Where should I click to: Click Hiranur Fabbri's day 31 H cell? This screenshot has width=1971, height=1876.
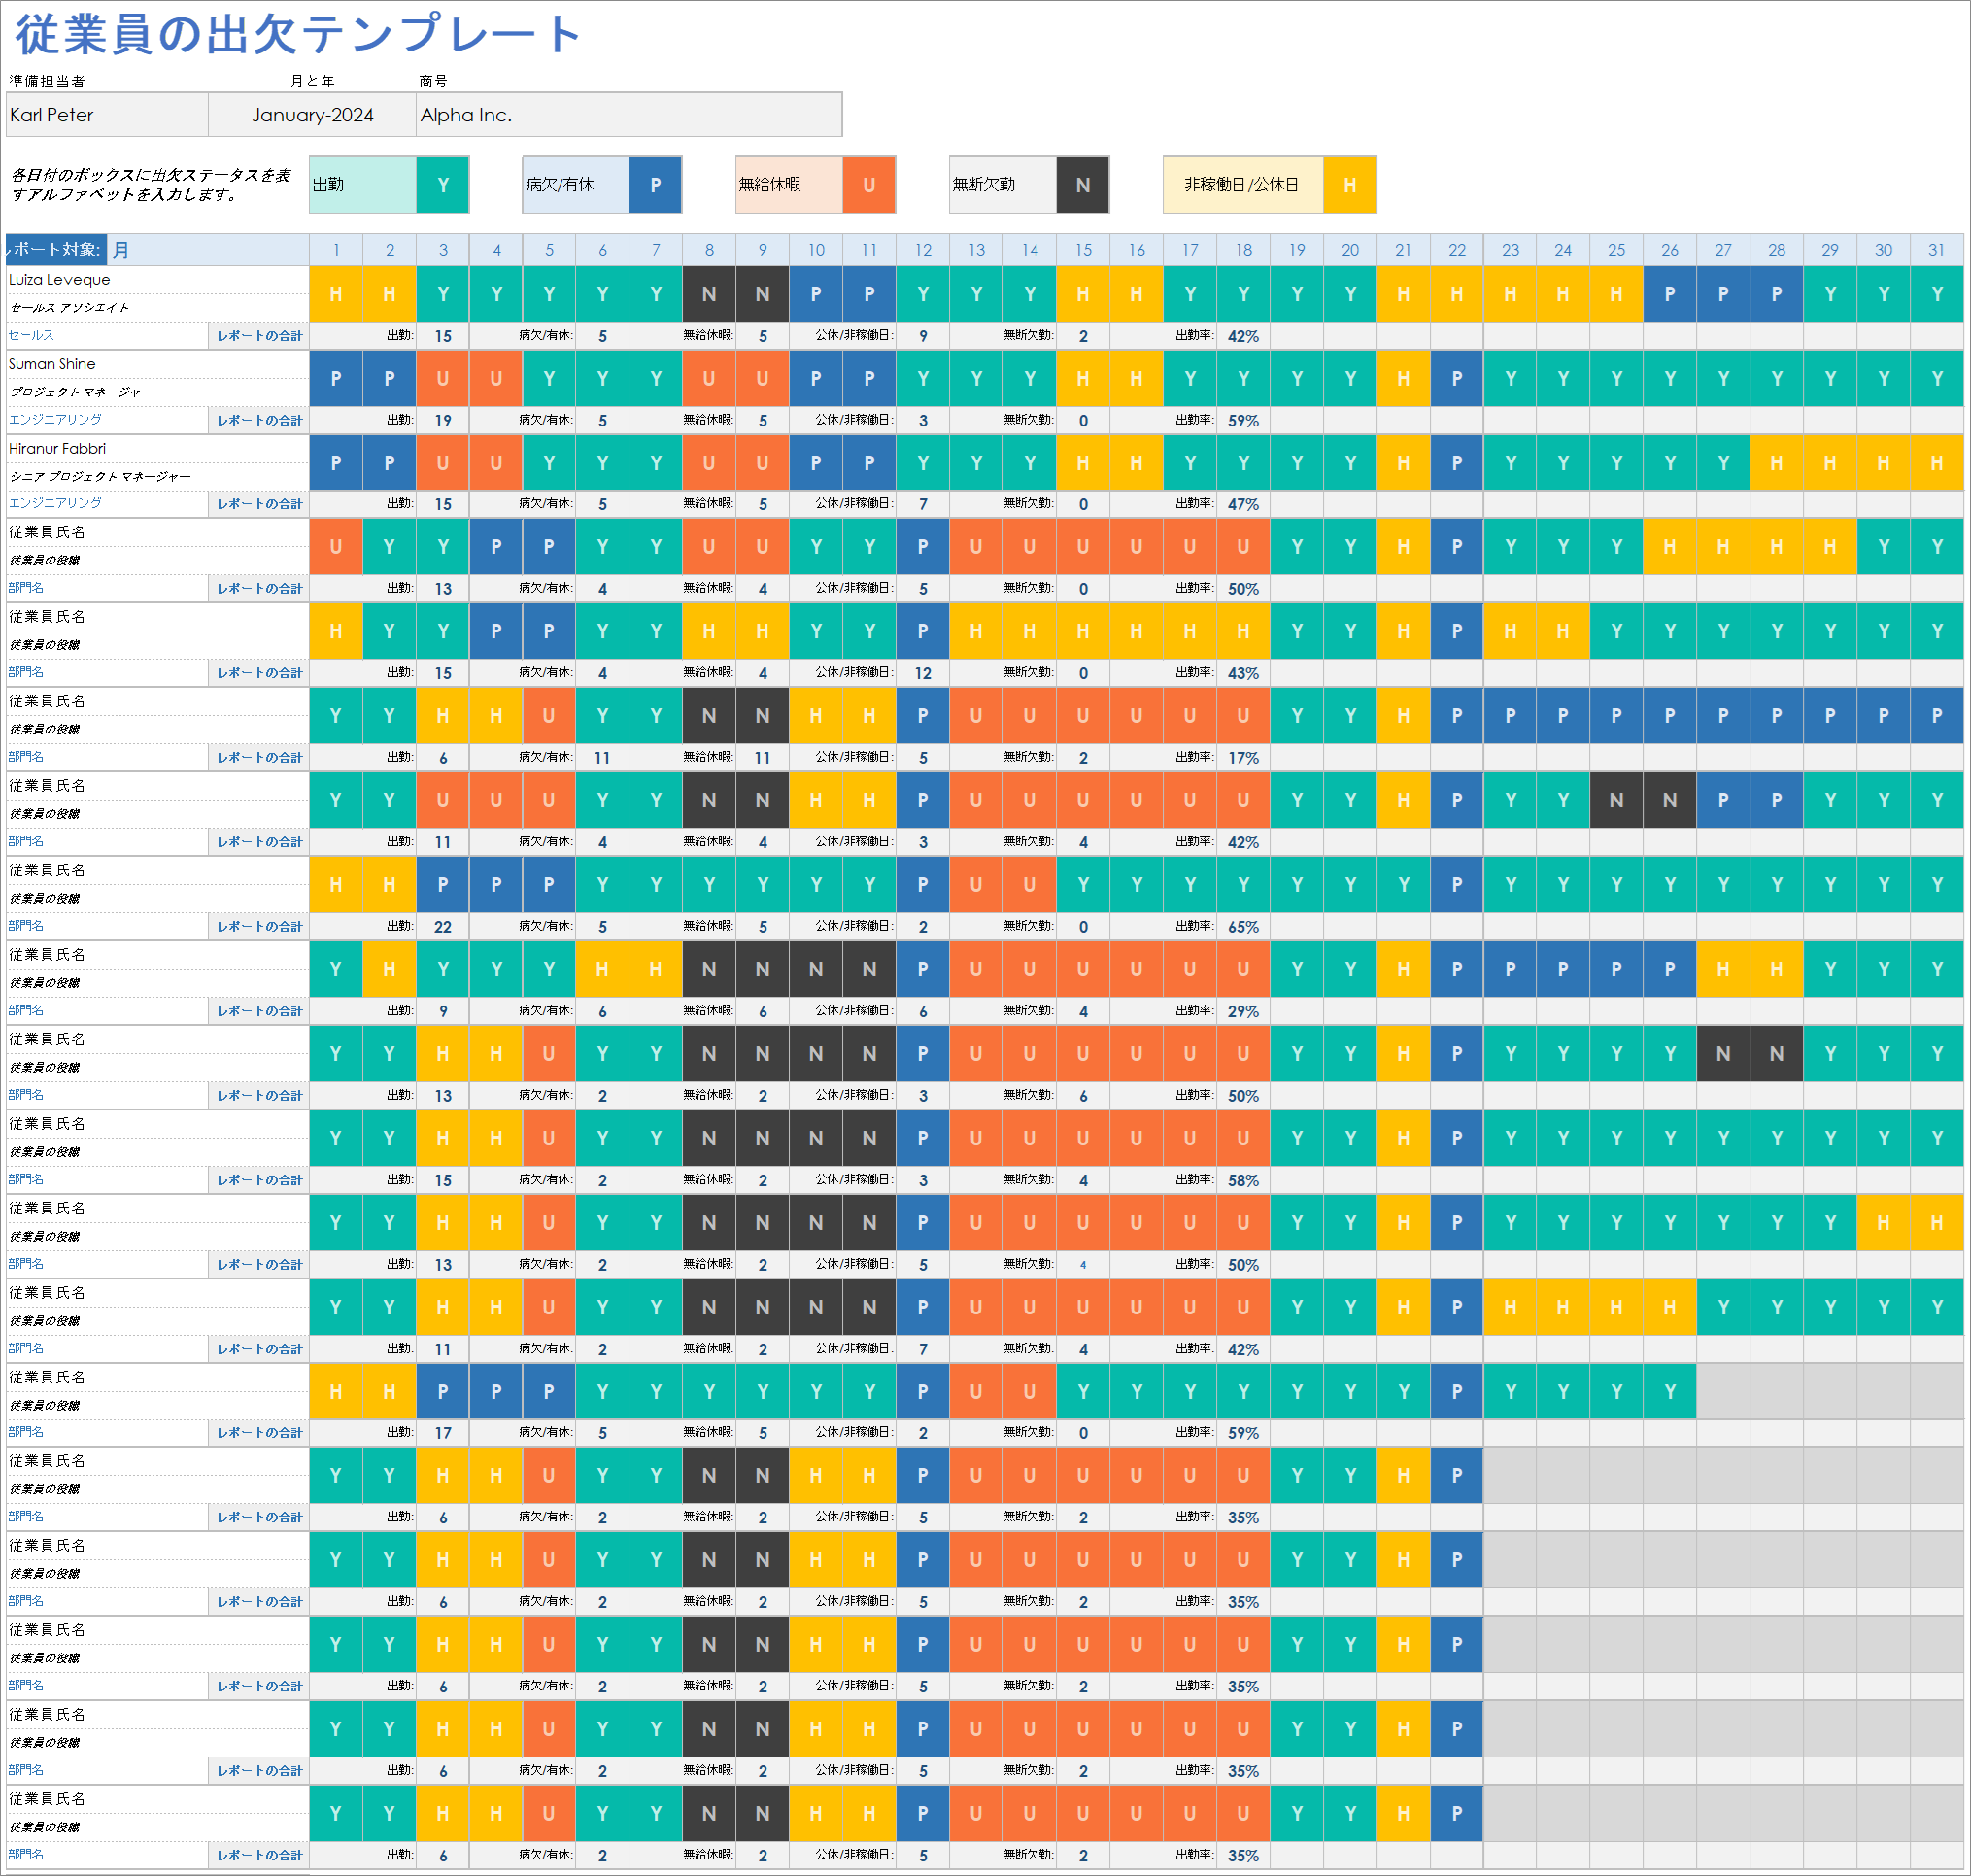[1937, 463]
